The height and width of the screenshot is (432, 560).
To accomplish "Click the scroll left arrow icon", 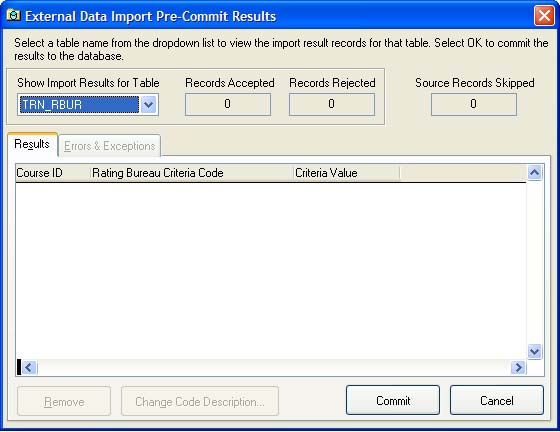I will [29, 367].
